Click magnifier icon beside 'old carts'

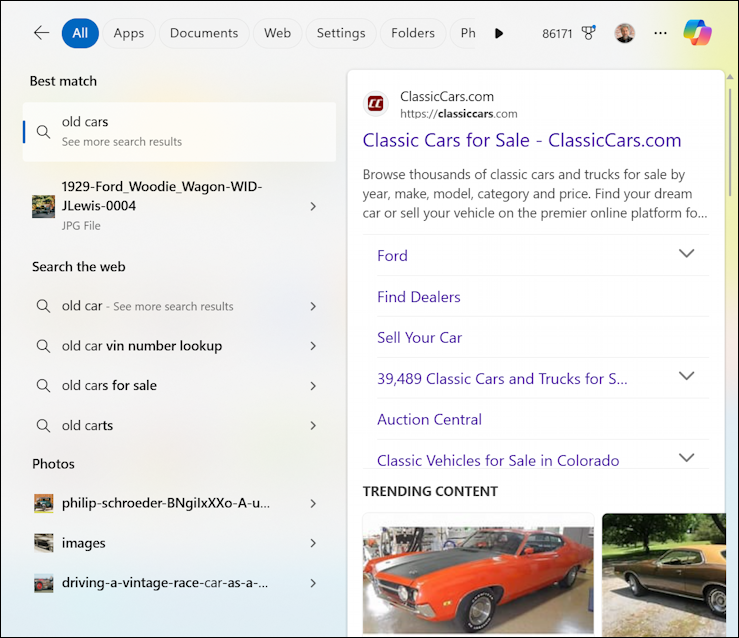(x=43, y=425)
